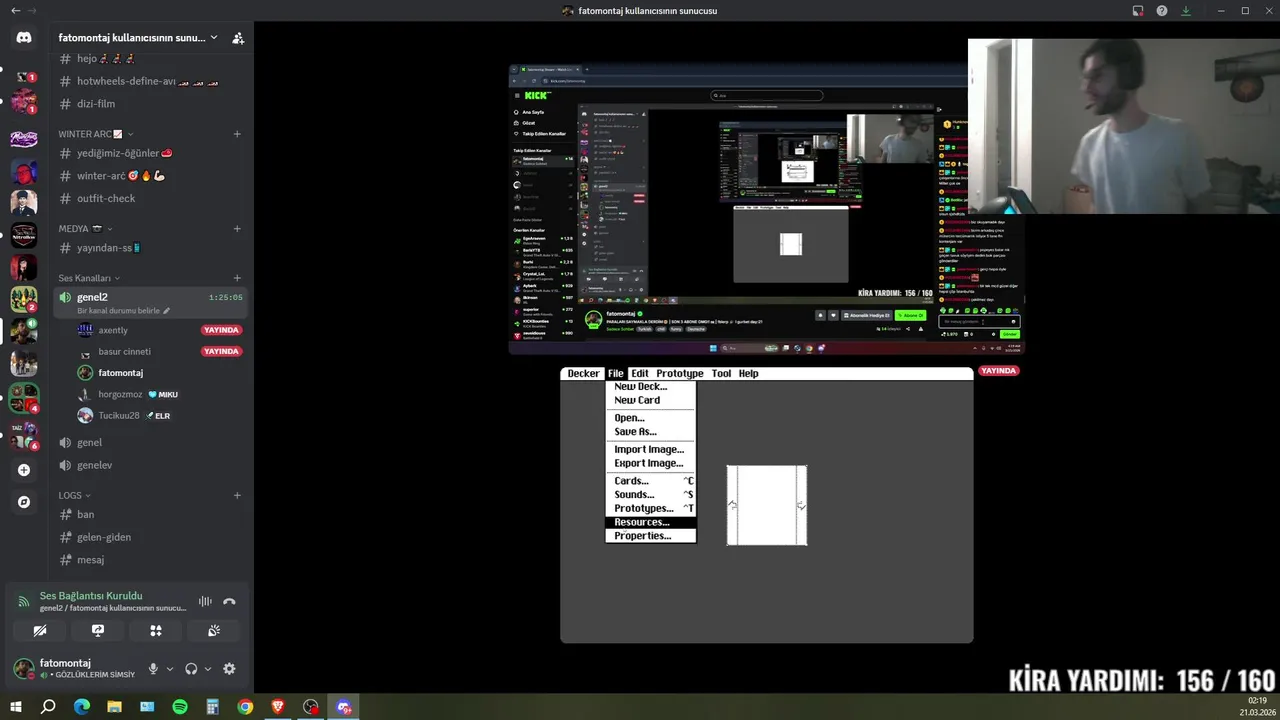
Task: Open Spotify from the taskbar
Action: click(180, 706)
